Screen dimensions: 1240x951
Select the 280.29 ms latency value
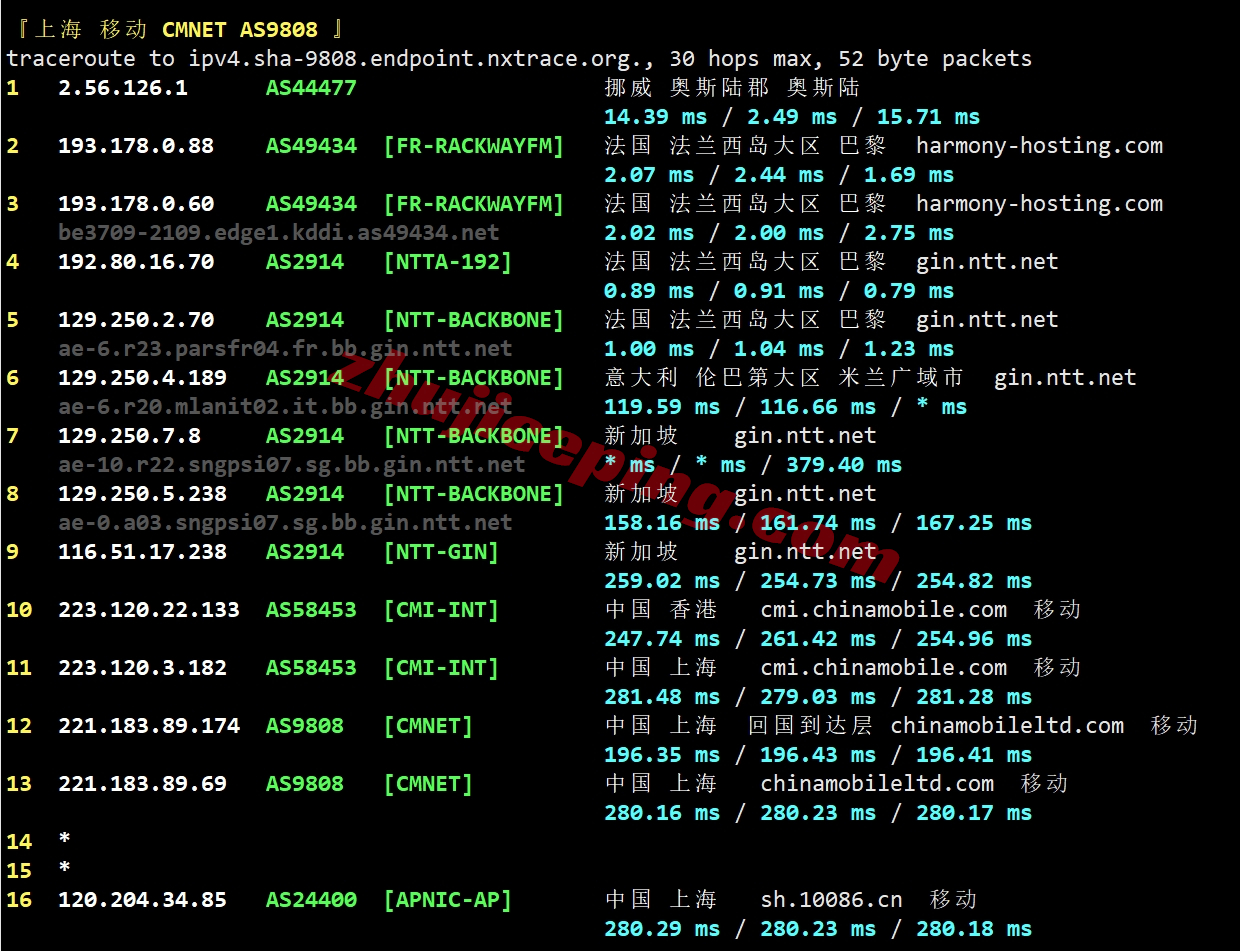[x=662, y=929]
